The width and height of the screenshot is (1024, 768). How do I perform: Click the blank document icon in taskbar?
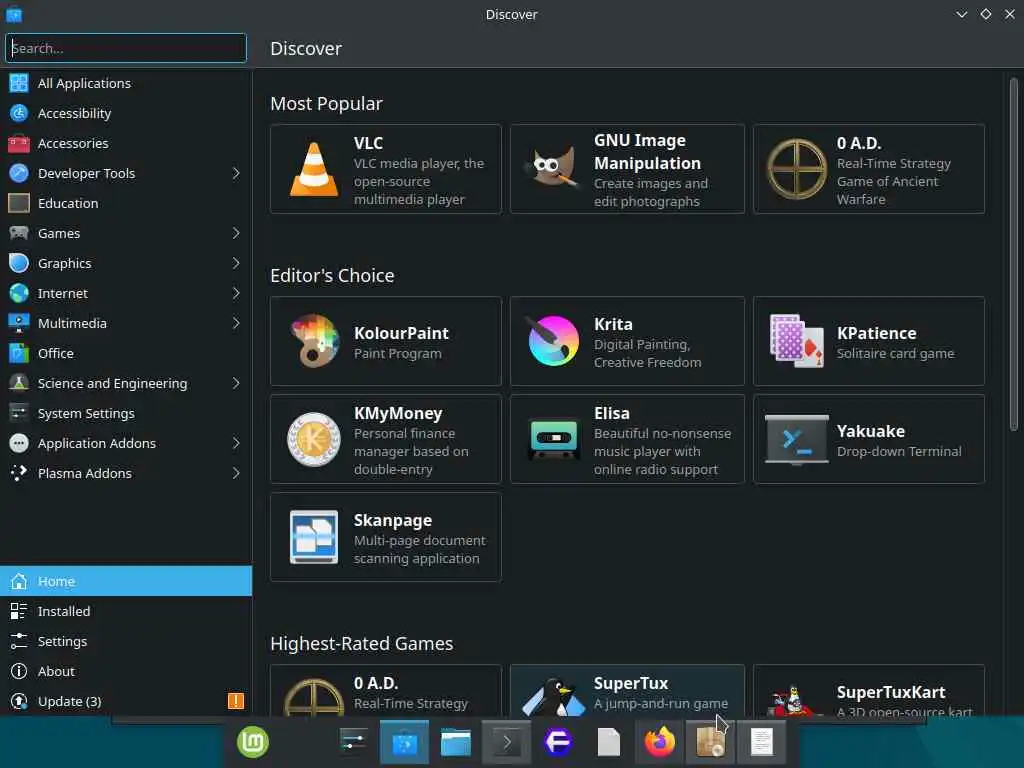(609, 742)
